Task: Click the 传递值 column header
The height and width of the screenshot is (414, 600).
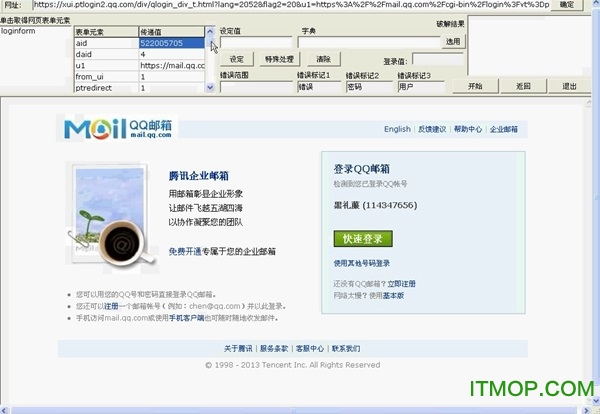Action: [171, 32]
